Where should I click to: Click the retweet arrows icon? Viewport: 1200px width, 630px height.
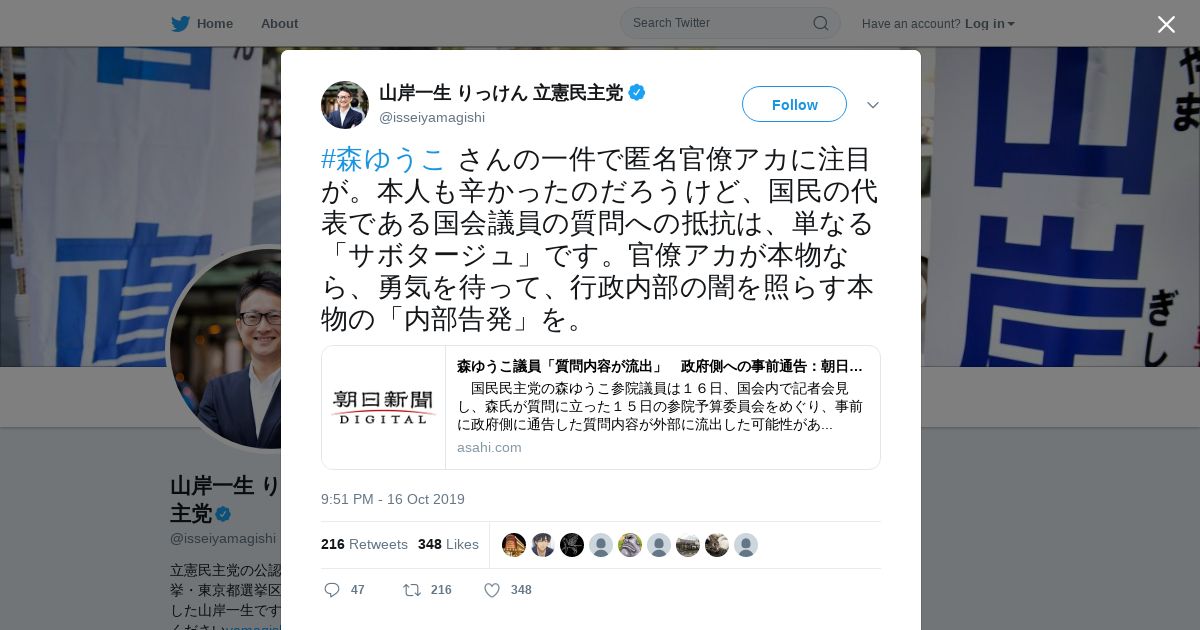[411, 590]
